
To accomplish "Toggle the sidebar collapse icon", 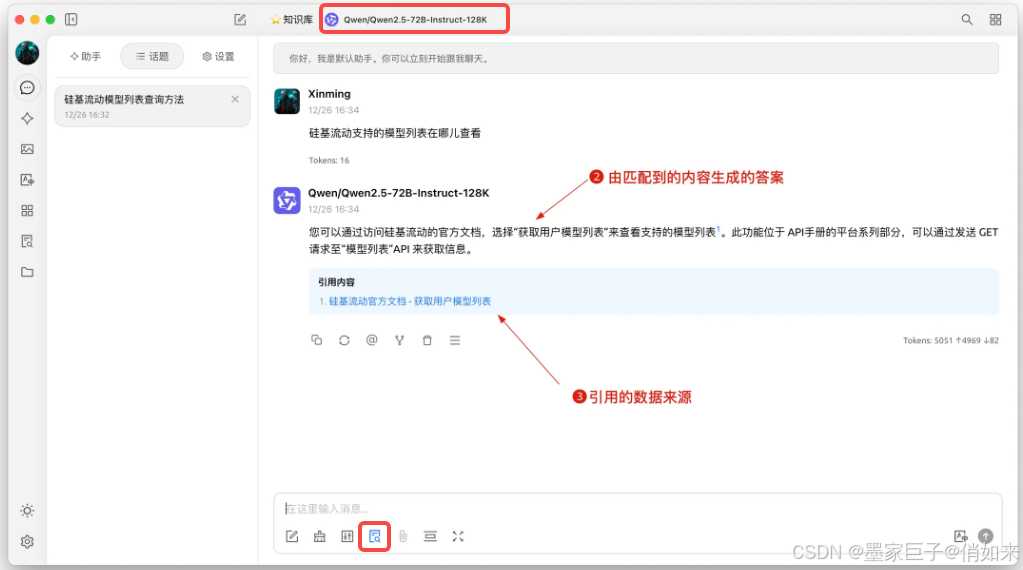I will pos(71,20).
